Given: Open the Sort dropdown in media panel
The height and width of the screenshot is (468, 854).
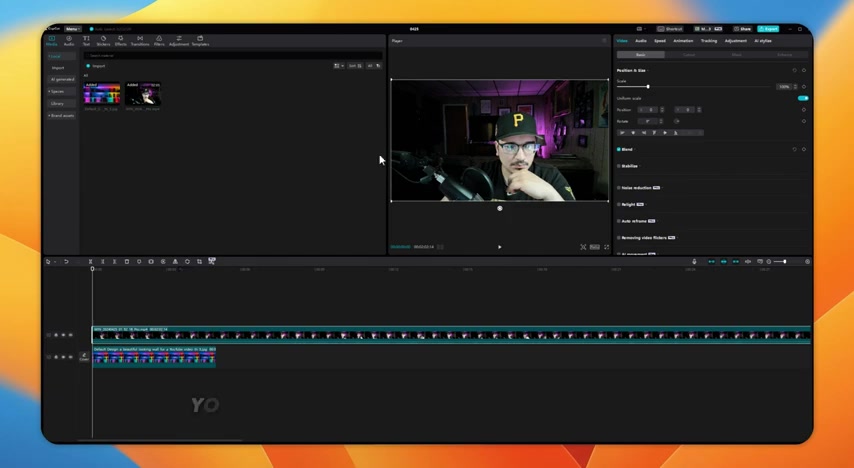Looking at the screenshot, I should [x=355, y=66].
